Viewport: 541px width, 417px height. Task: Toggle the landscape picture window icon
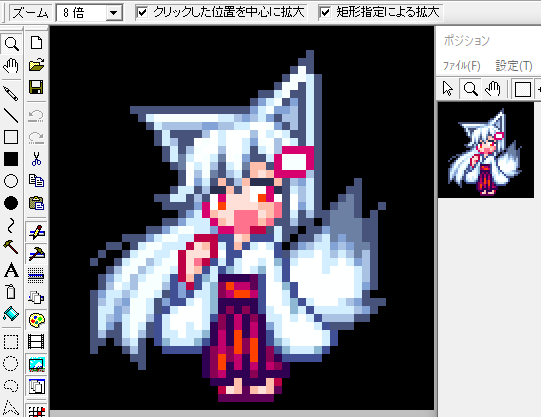[36, 364]
